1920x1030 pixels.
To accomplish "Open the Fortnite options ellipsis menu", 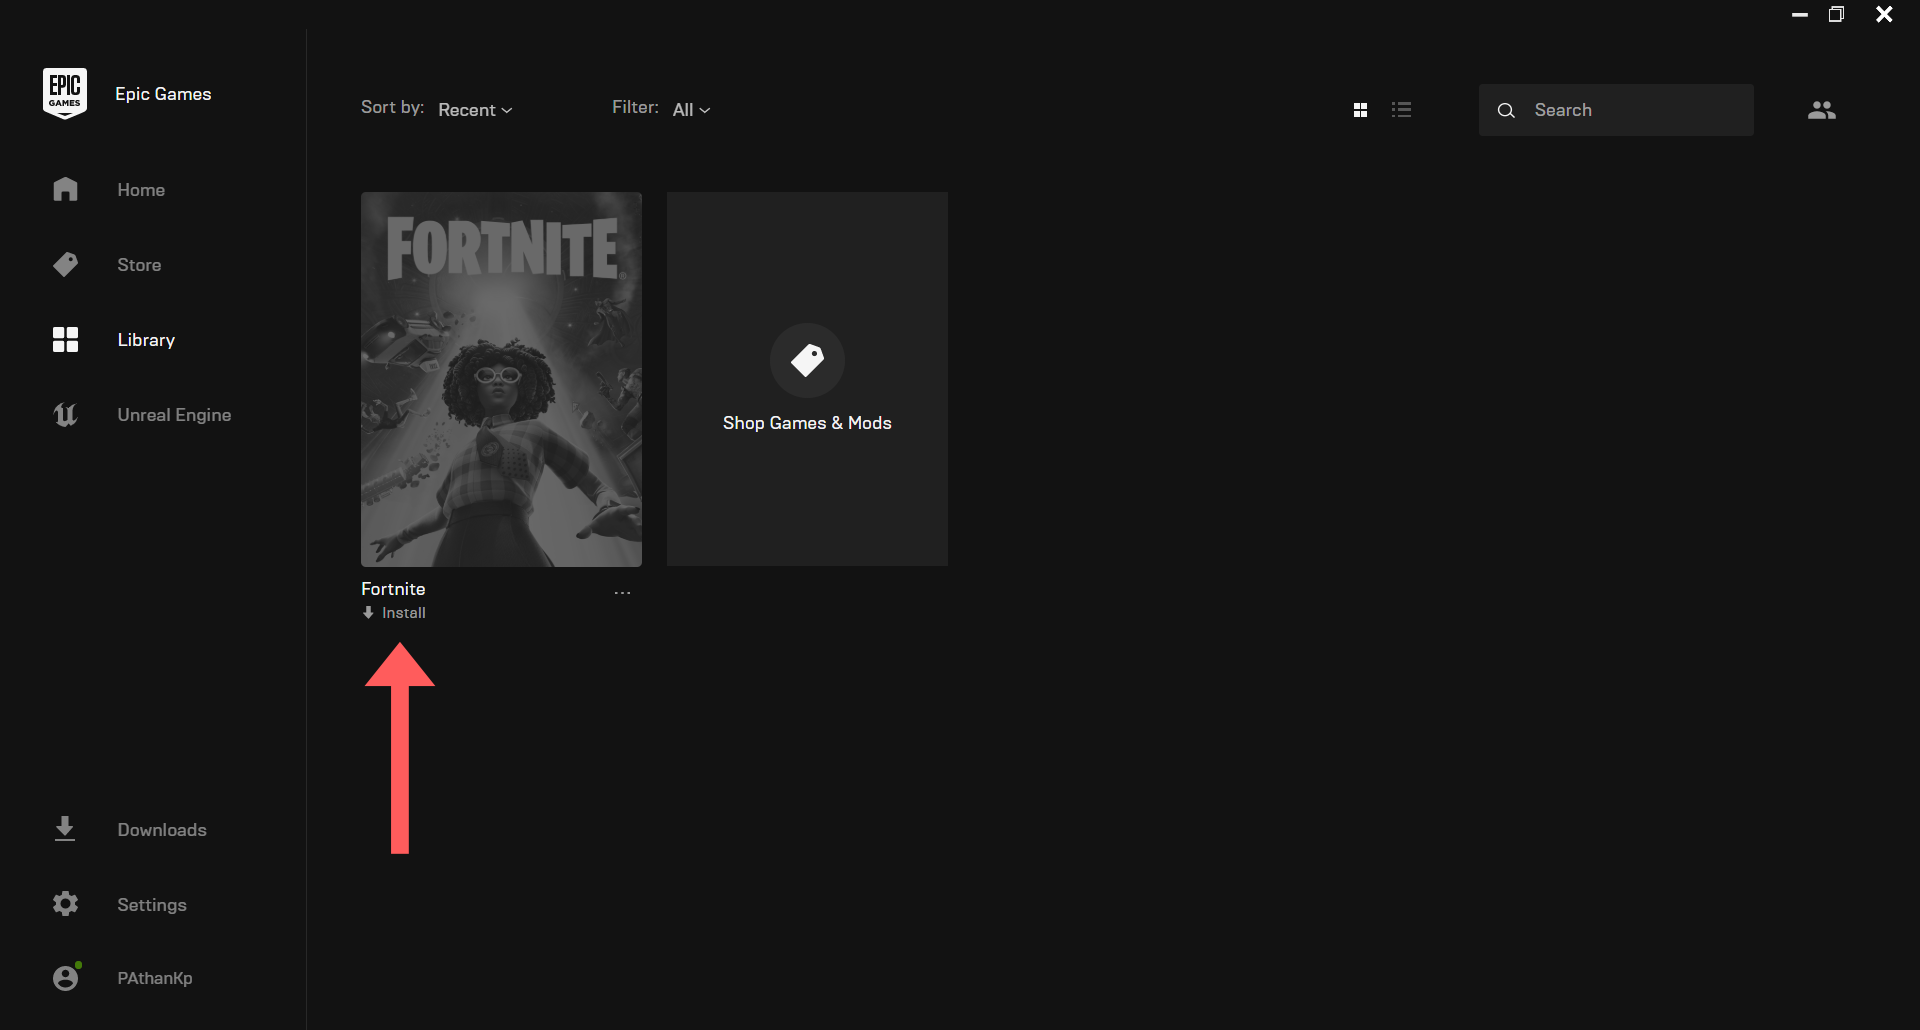I will [622, 591].
